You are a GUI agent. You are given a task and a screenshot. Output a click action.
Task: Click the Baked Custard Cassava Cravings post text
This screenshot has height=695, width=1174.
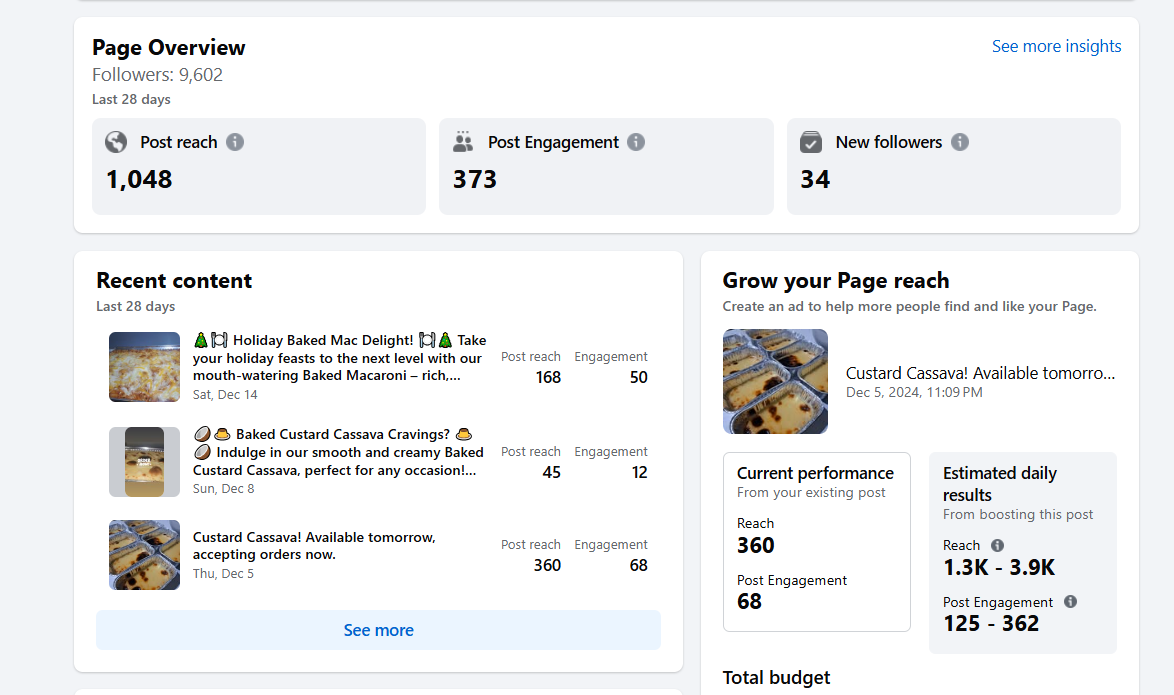338,452
